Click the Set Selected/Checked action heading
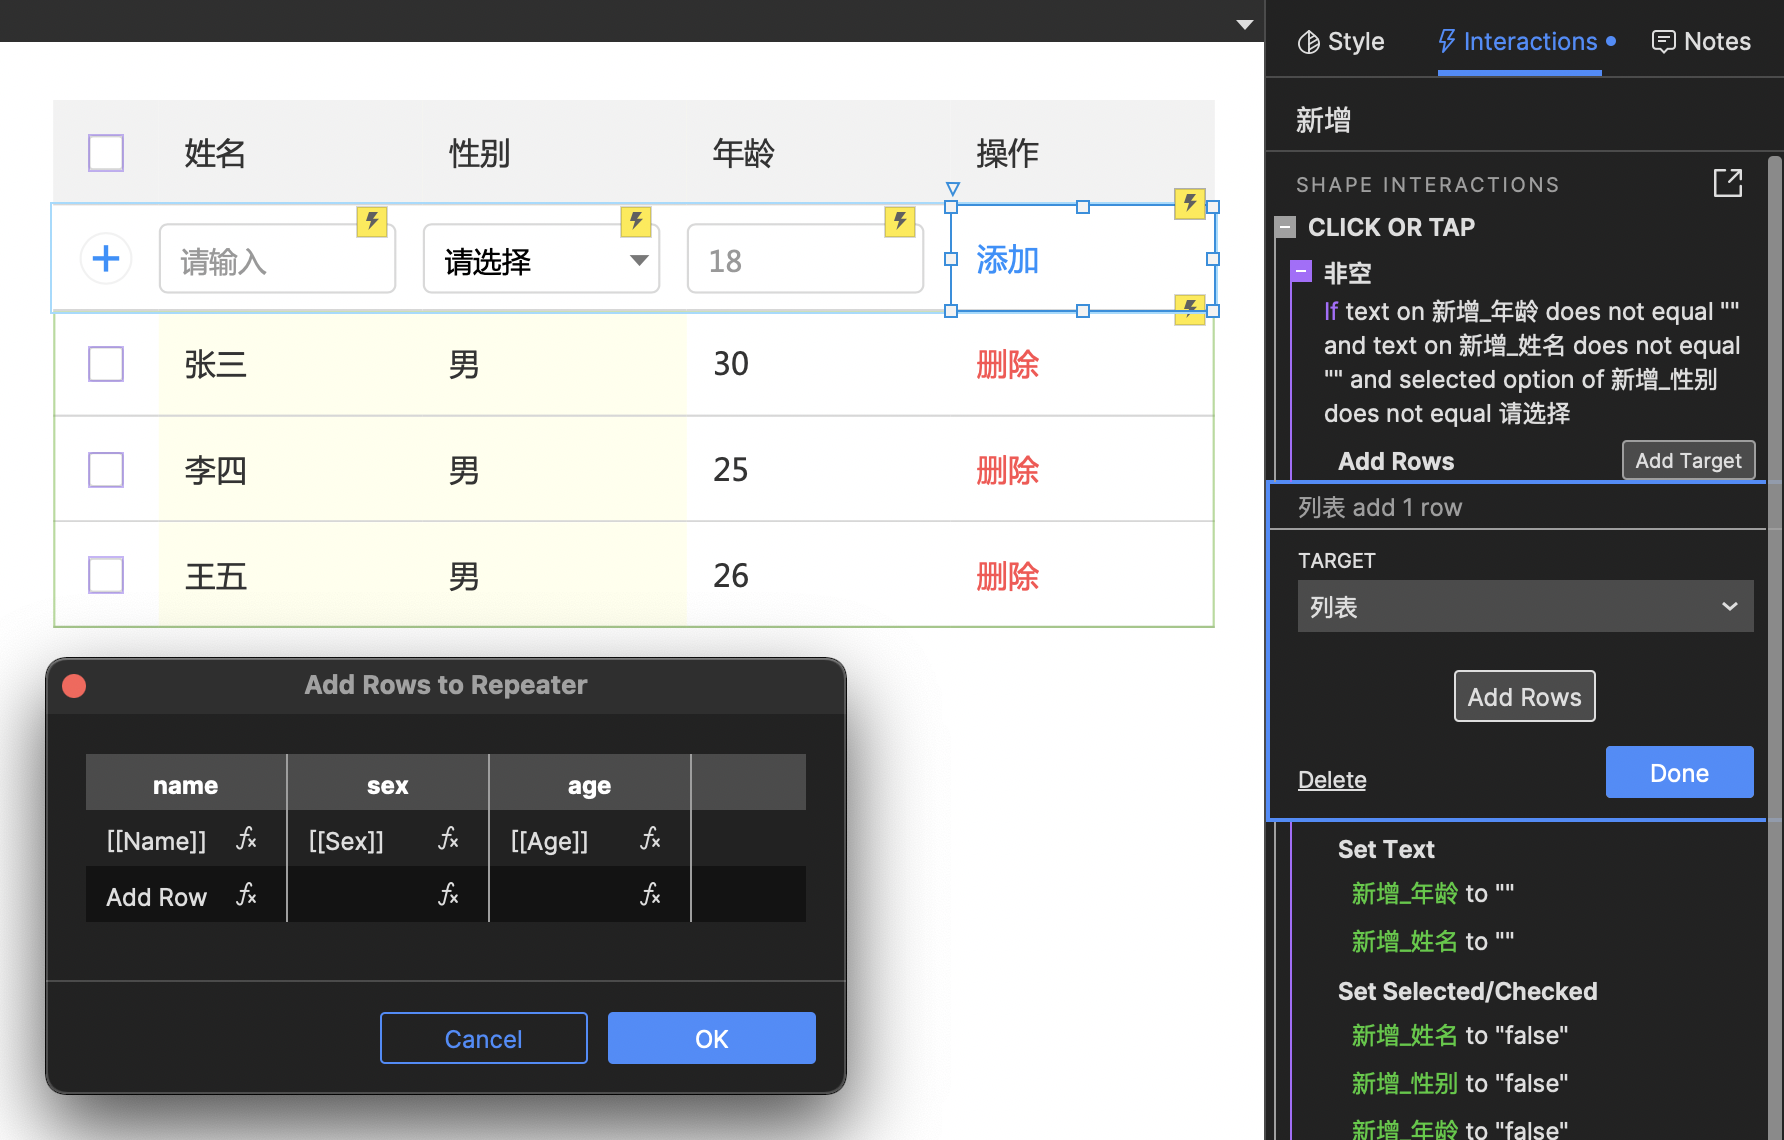Viewport: 1784px width, 1140px height. (1467, 991)
